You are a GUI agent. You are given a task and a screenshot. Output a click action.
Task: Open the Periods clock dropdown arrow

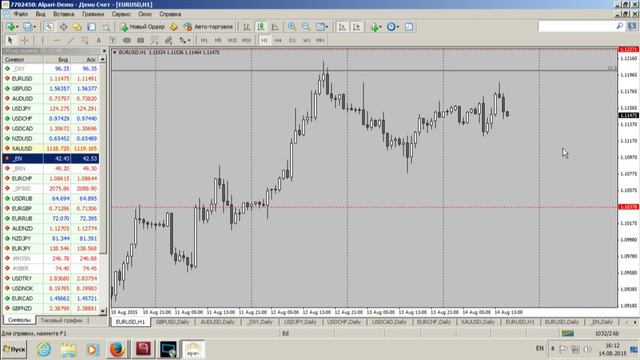398,27
